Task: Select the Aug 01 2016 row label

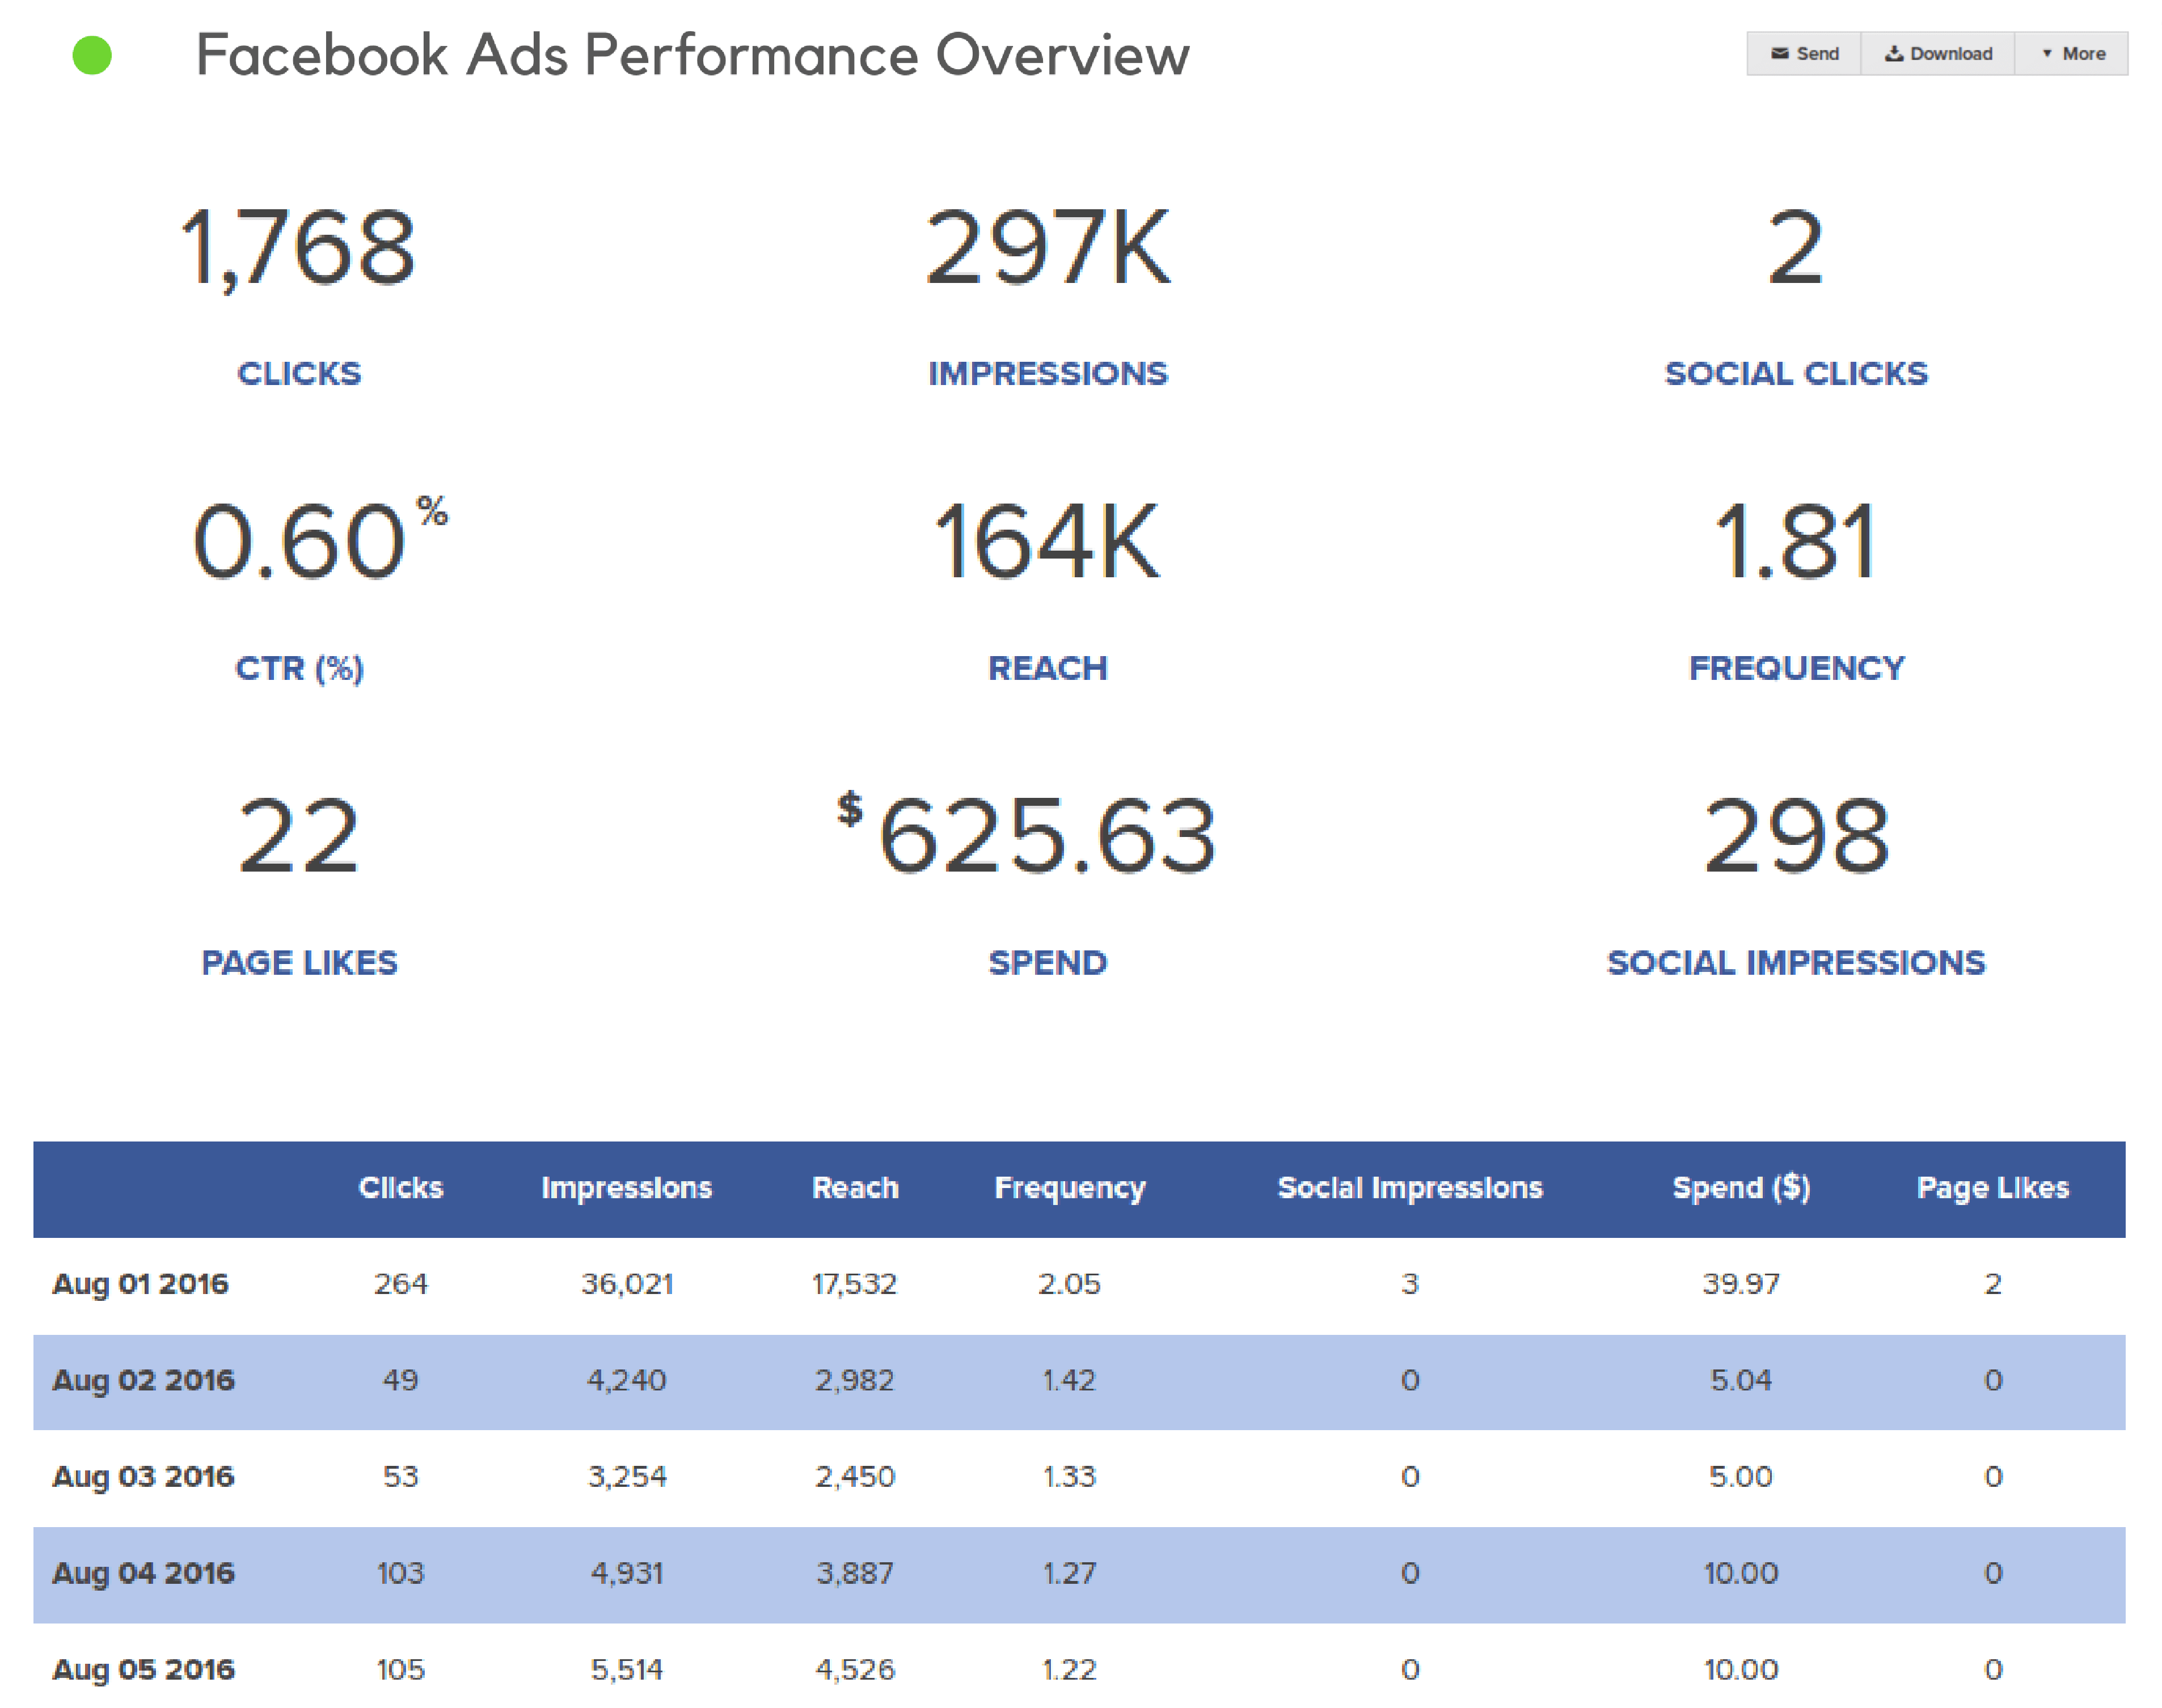Action: (140, 1283)
